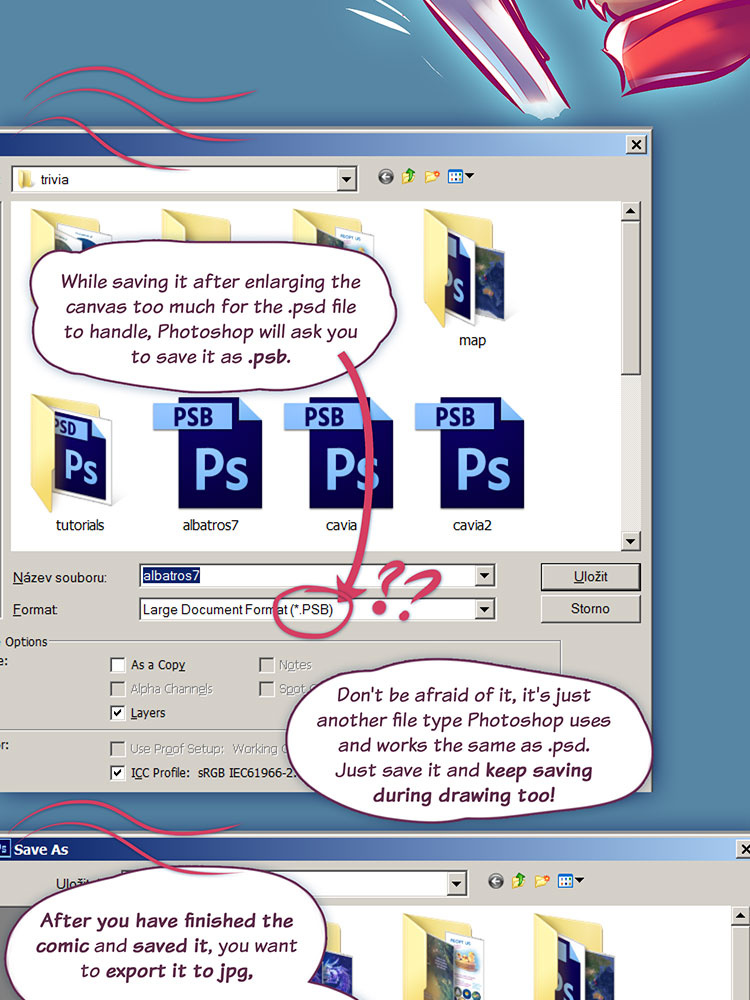
Task: Expand the file name dropdown arrow
Action: 485,576
